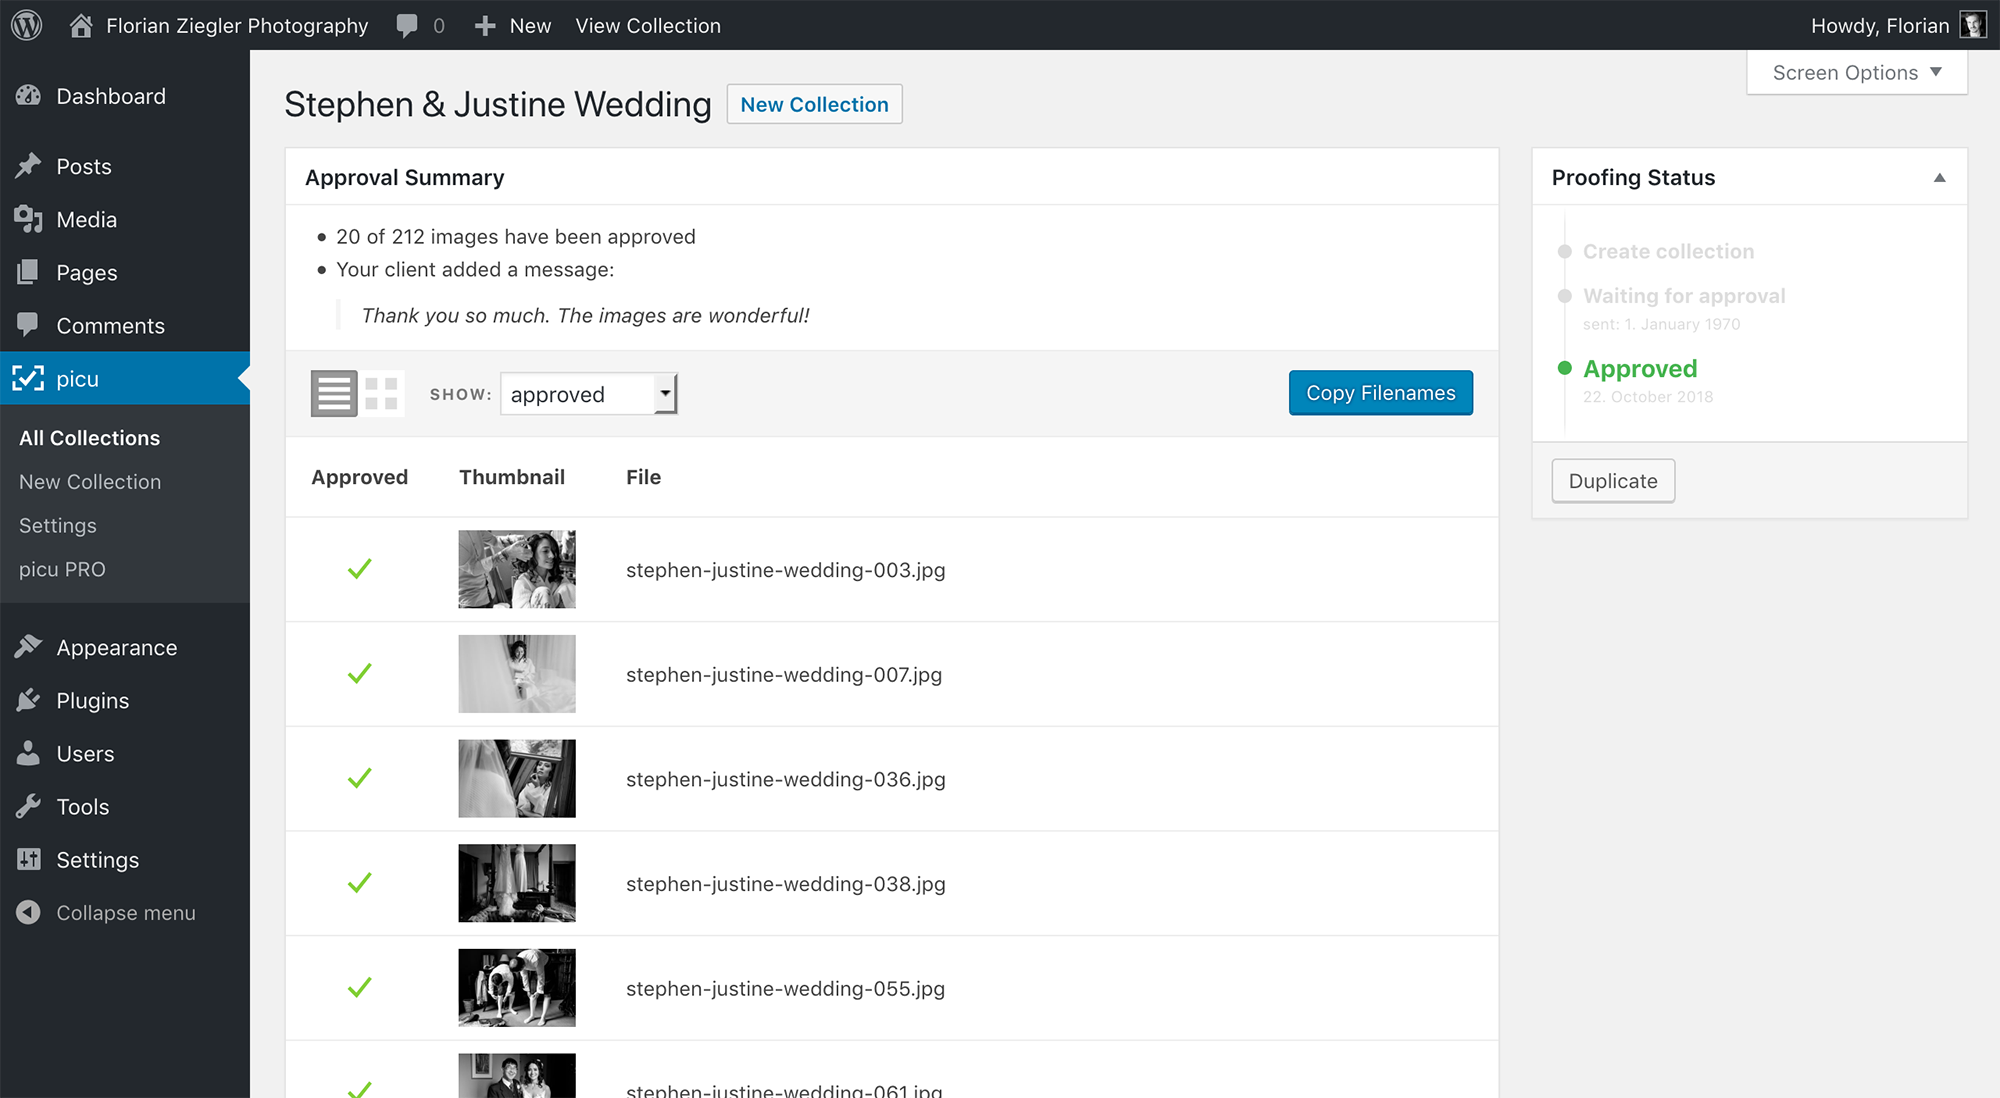The width and height of the screenshot is (2000, 1098).
Task: Open thumbnail of stephen-justine-wedding-038.jpg
Action: (x=517, y=883)
